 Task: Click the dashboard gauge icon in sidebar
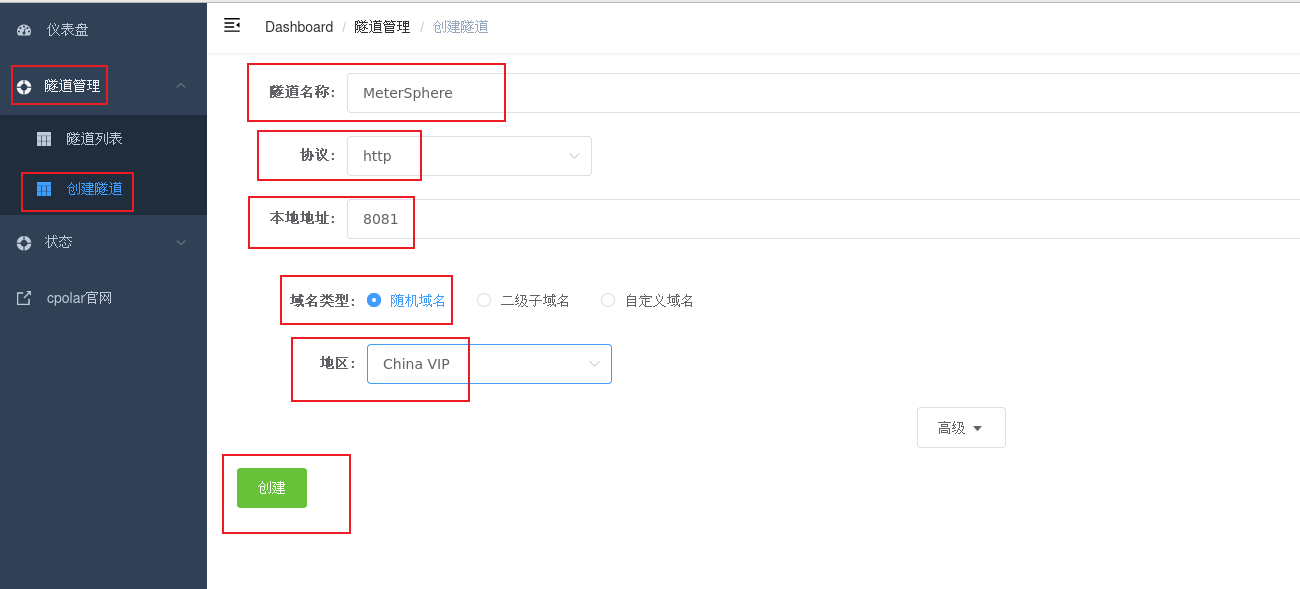click(24, 30)
